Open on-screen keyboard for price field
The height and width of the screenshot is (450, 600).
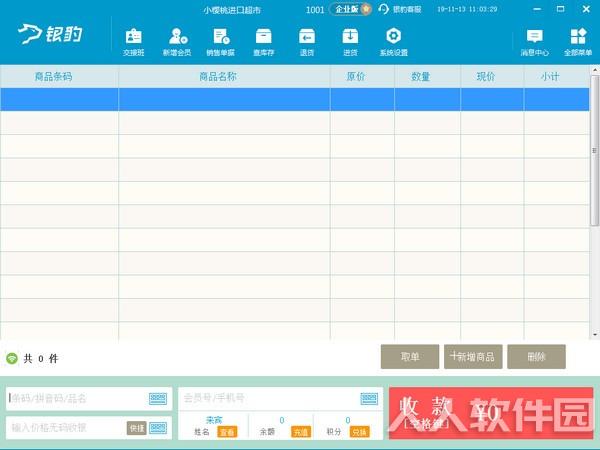[158, 427]
